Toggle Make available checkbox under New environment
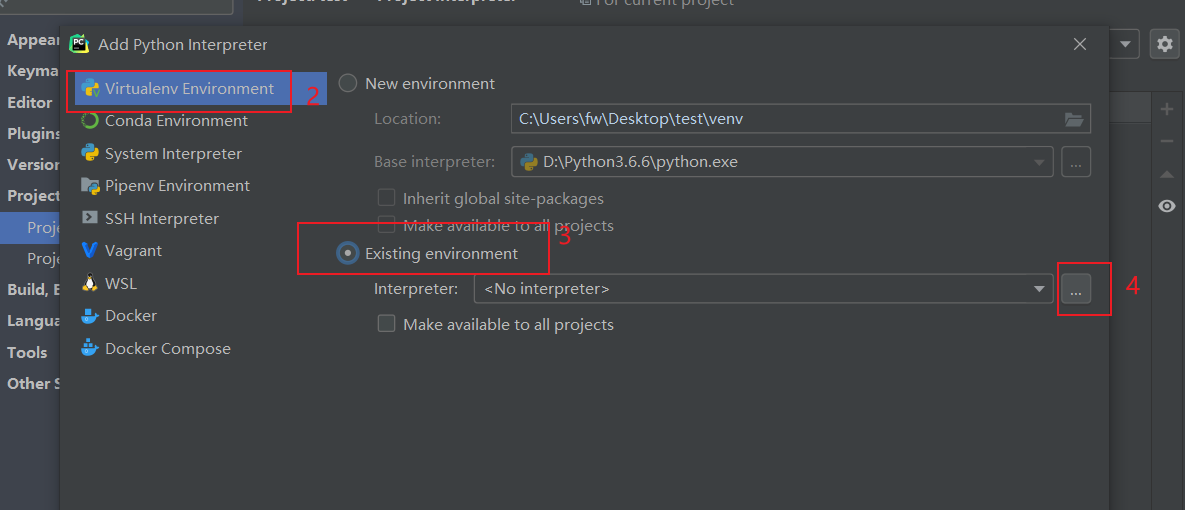Screen dimensions: 1185x510 (386, 224)
